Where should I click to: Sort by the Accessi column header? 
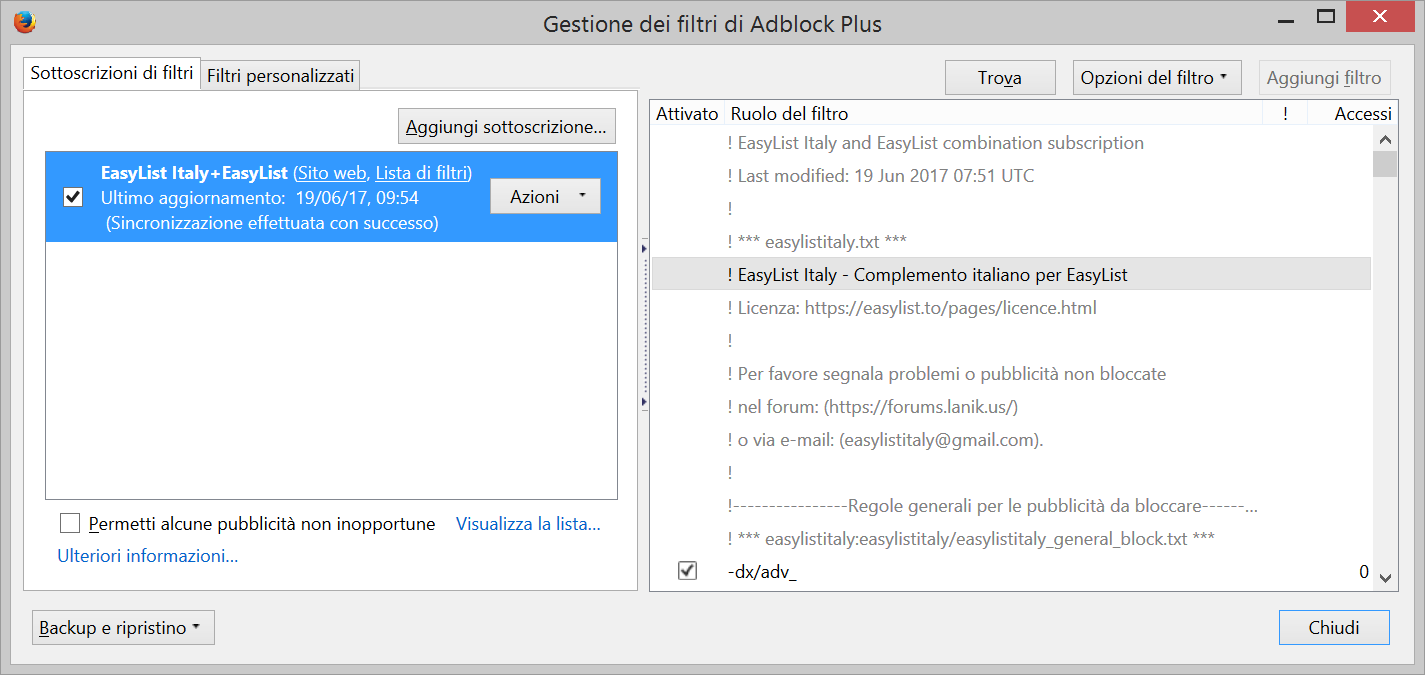point(1351,114)
